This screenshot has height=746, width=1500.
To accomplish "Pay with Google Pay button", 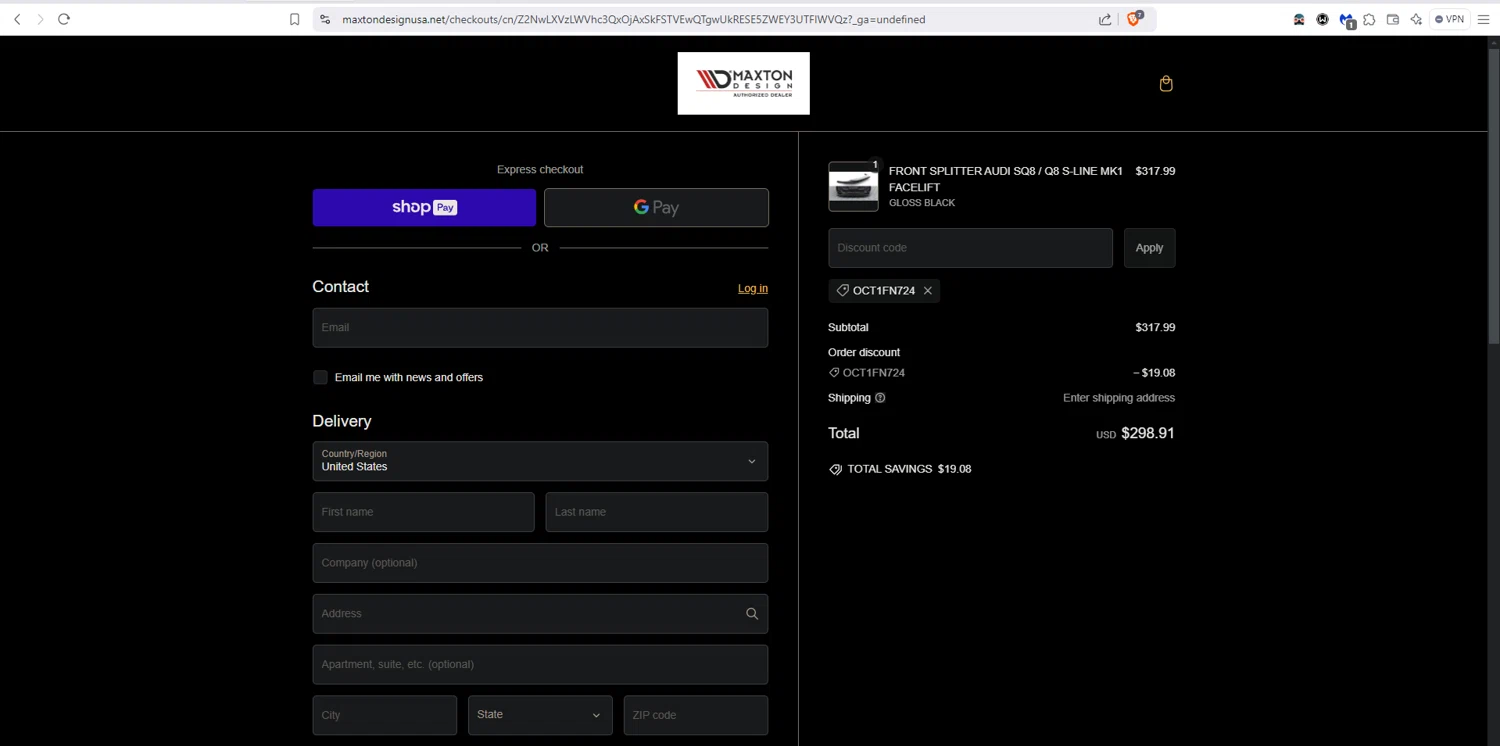I will point(656,207).
